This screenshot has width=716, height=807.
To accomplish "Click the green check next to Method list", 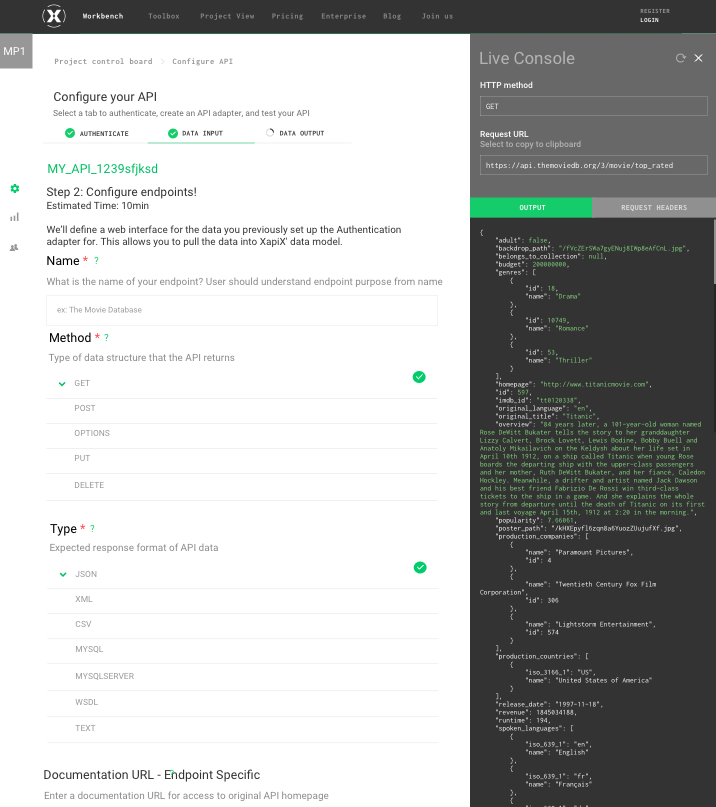I will (x=419, y=377).
